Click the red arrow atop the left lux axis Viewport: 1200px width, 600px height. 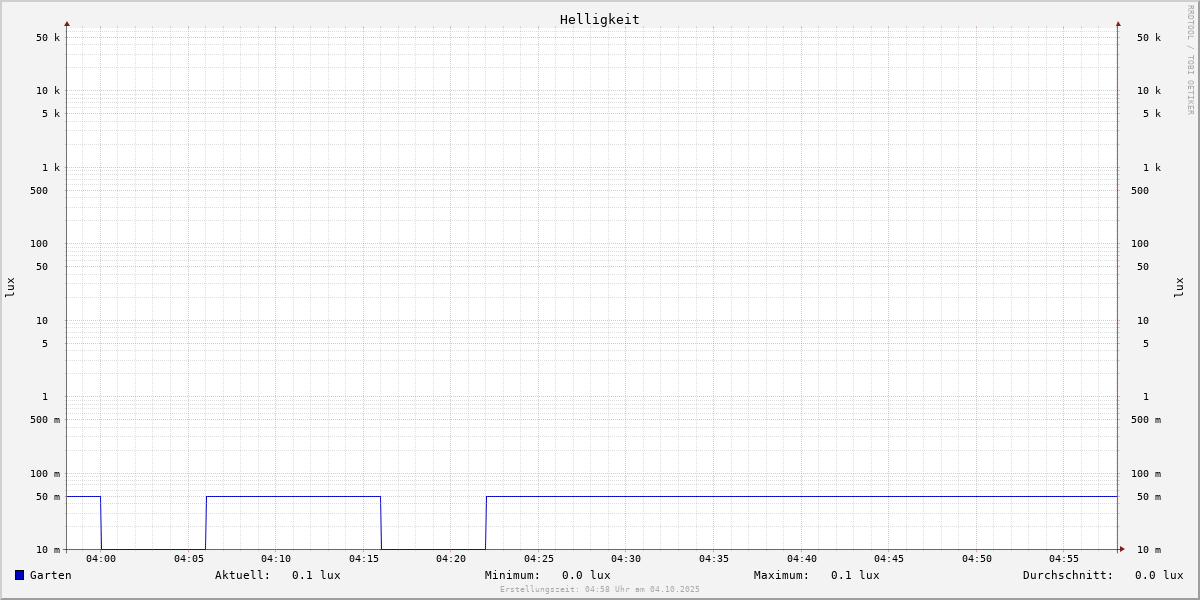point(67,23)
